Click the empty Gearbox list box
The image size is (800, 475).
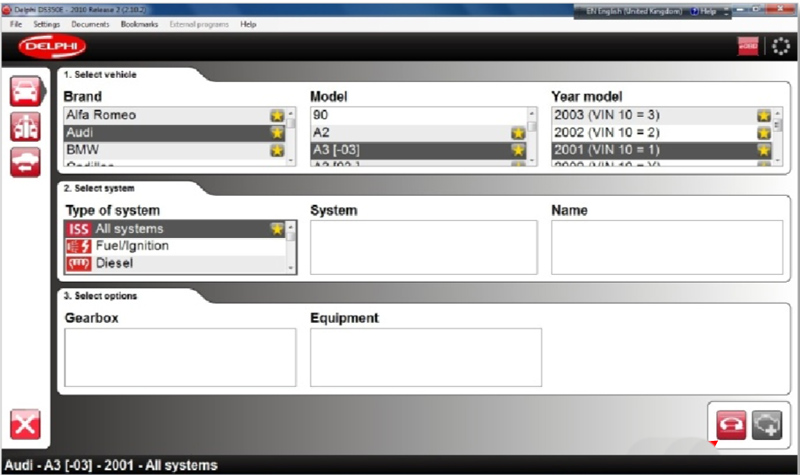(180, 357)
